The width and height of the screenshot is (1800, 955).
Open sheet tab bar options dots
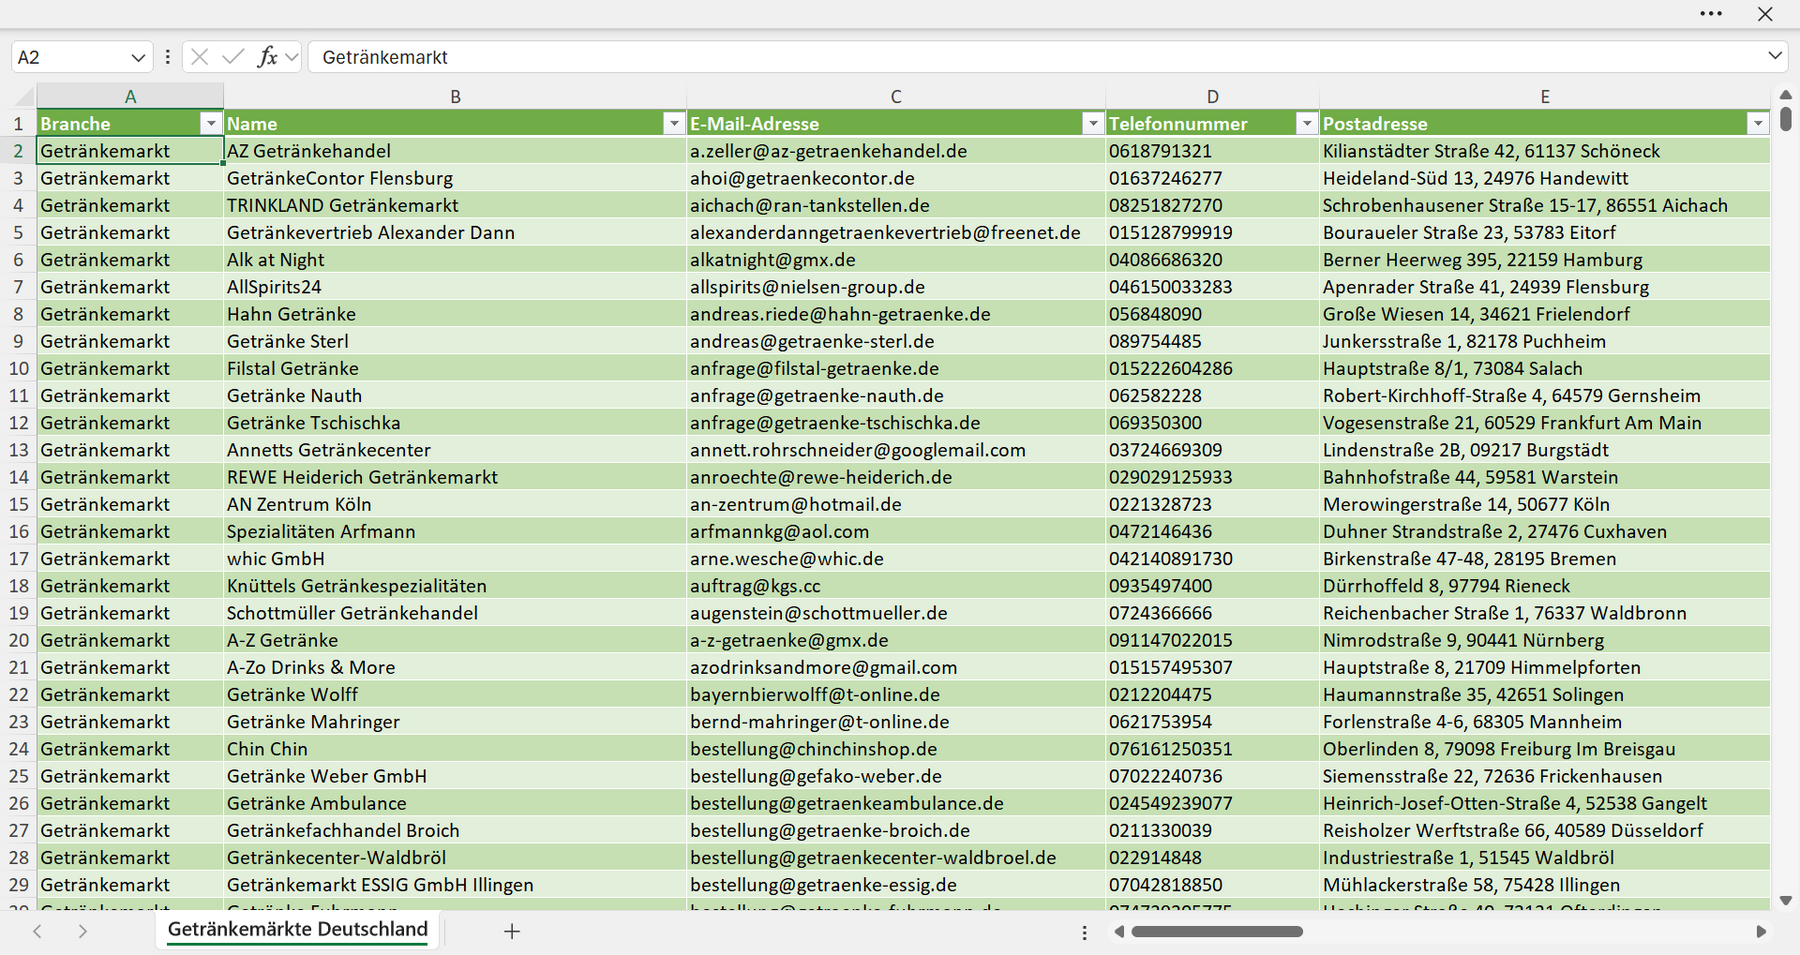point(1085,932)
